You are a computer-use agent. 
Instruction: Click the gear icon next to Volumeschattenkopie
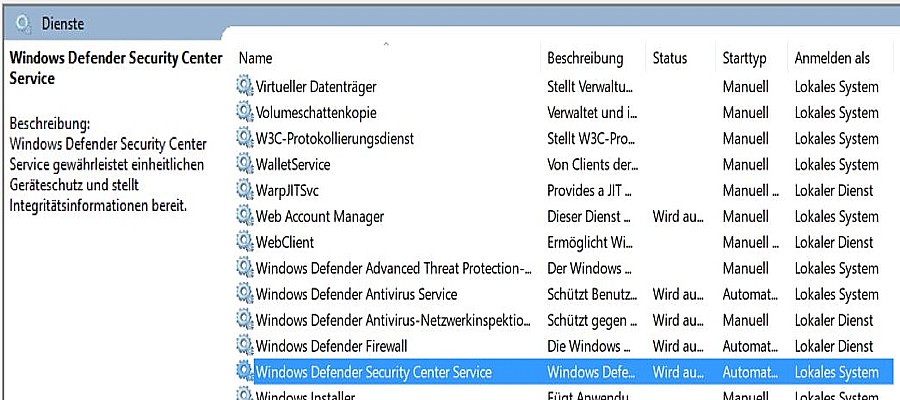245,112
